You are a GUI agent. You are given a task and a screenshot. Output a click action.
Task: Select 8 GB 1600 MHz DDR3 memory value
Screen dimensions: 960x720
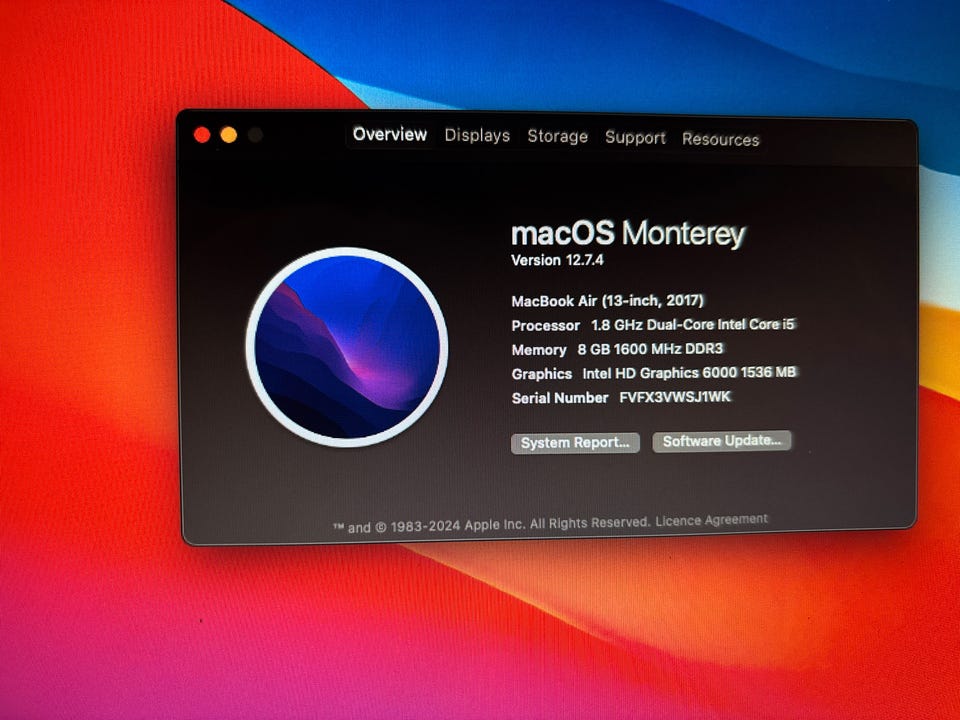[x=650, y=349]
